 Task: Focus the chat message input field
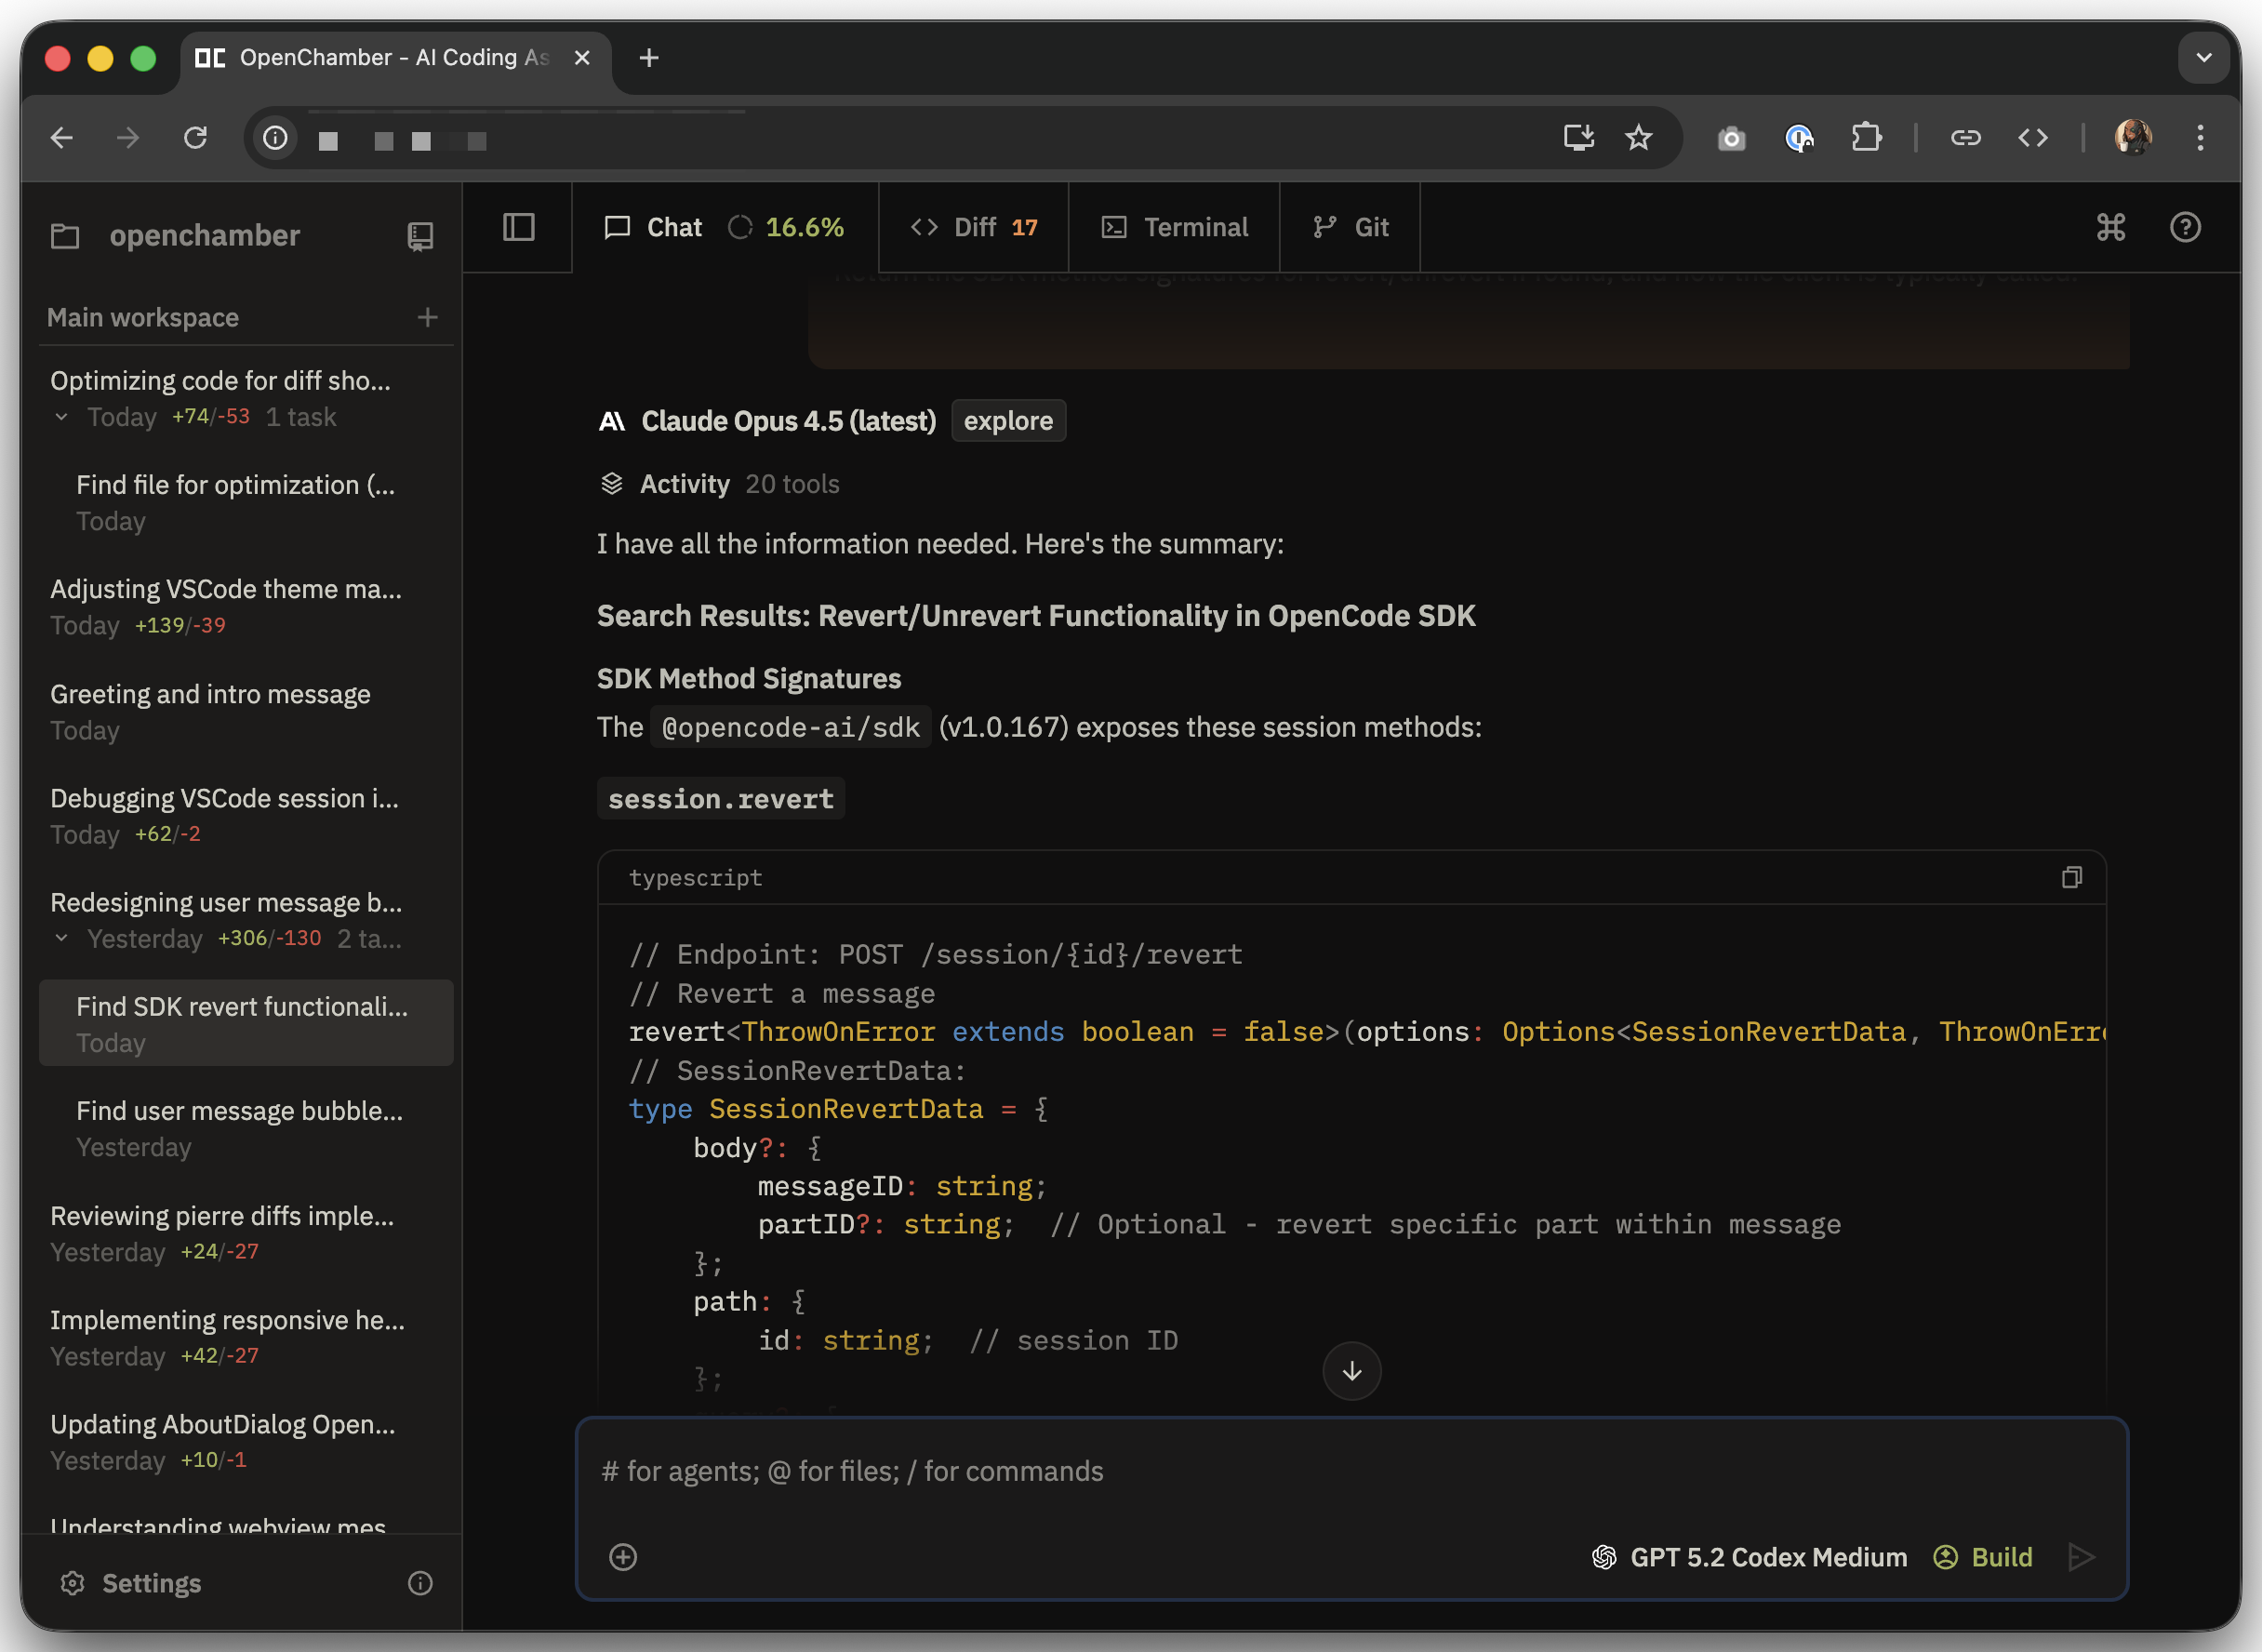[1351, 1471]
